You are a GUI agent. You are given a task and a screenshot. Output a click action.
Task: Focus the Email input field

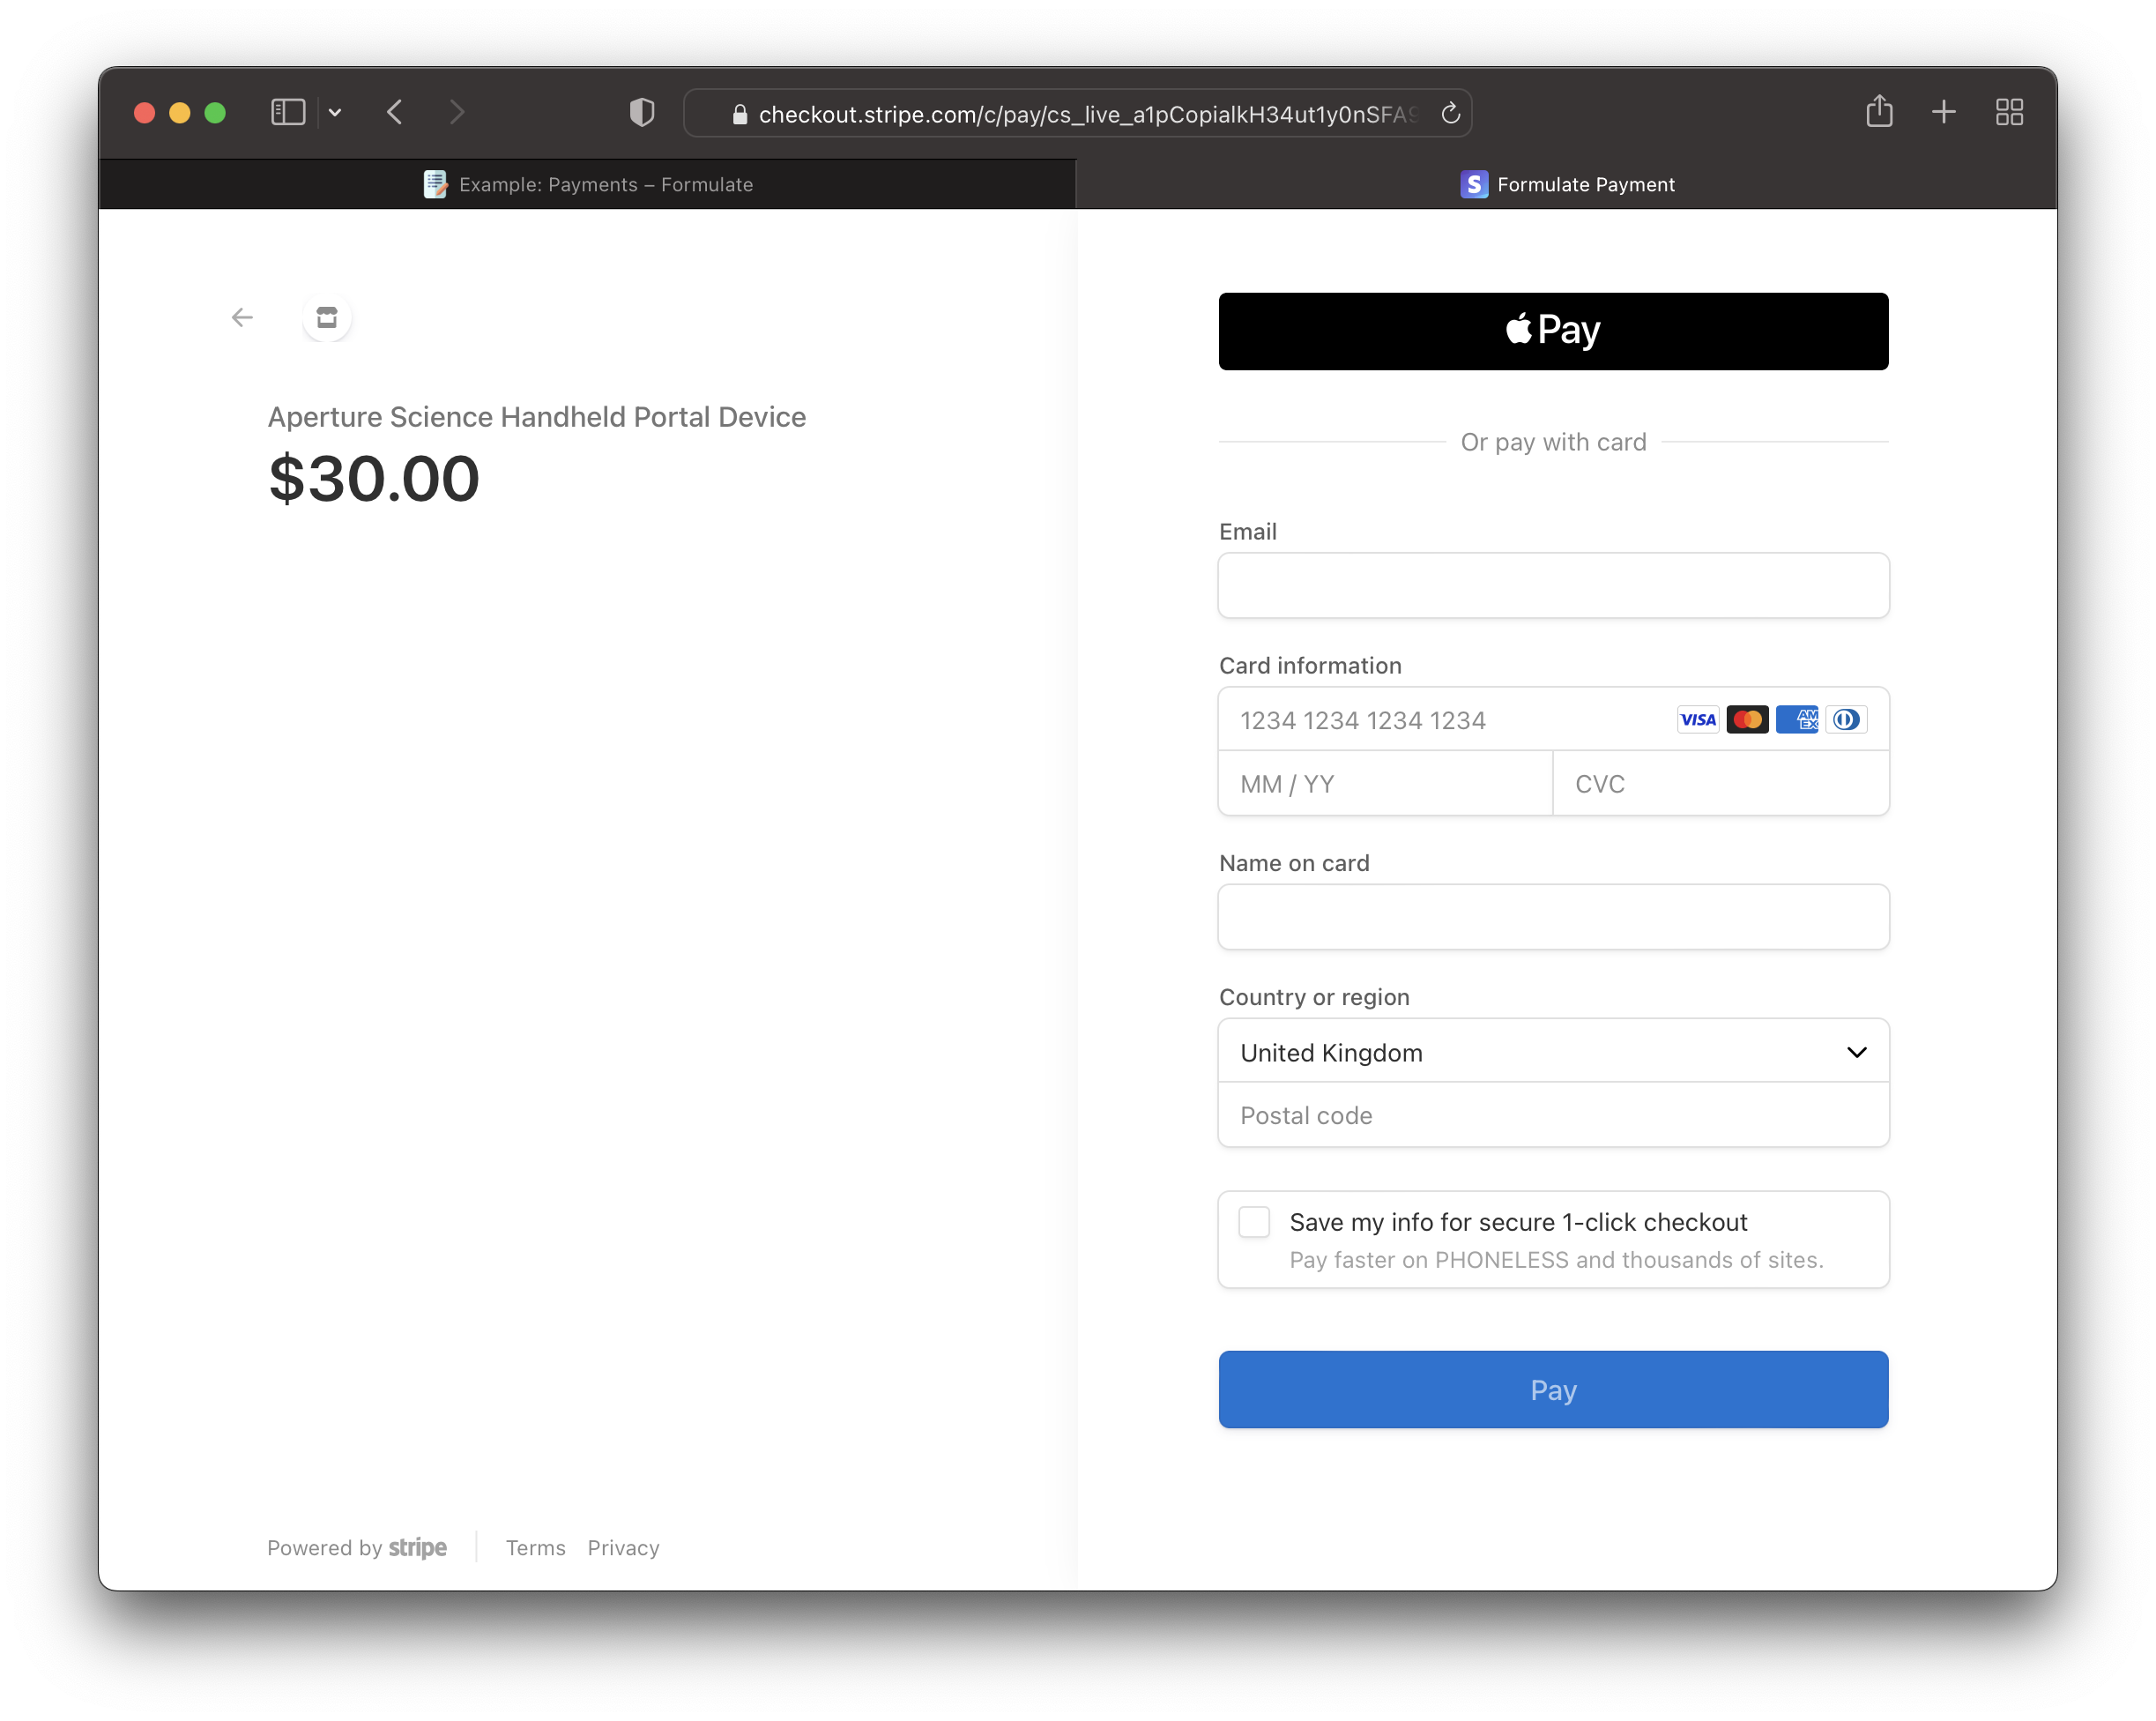click(1553, 586)
